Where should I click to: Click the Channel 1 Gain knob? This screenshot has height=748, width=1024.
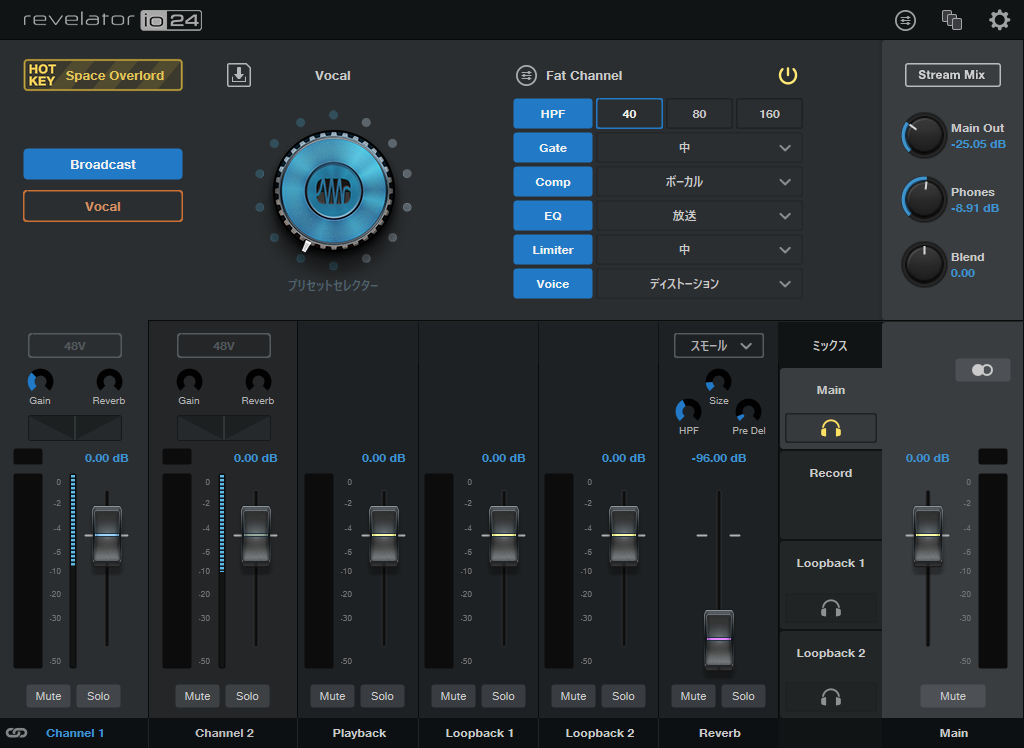click(40, 382)
